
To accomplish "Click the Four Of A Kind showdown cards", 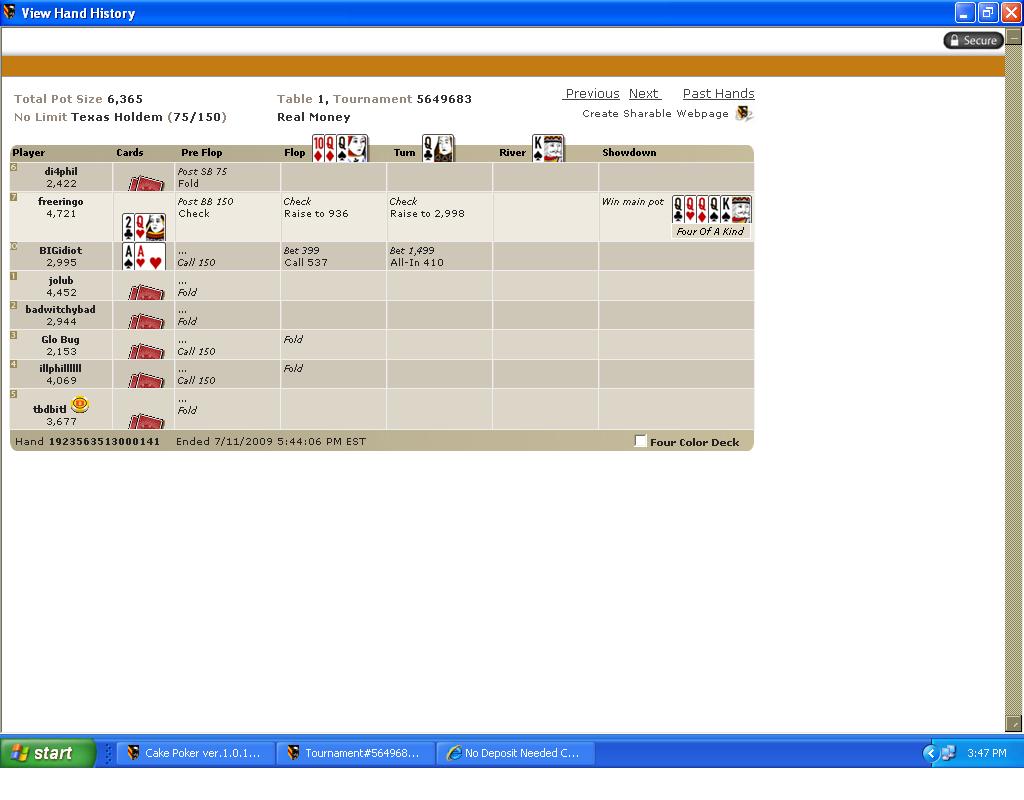I will (x=711, y=210).
